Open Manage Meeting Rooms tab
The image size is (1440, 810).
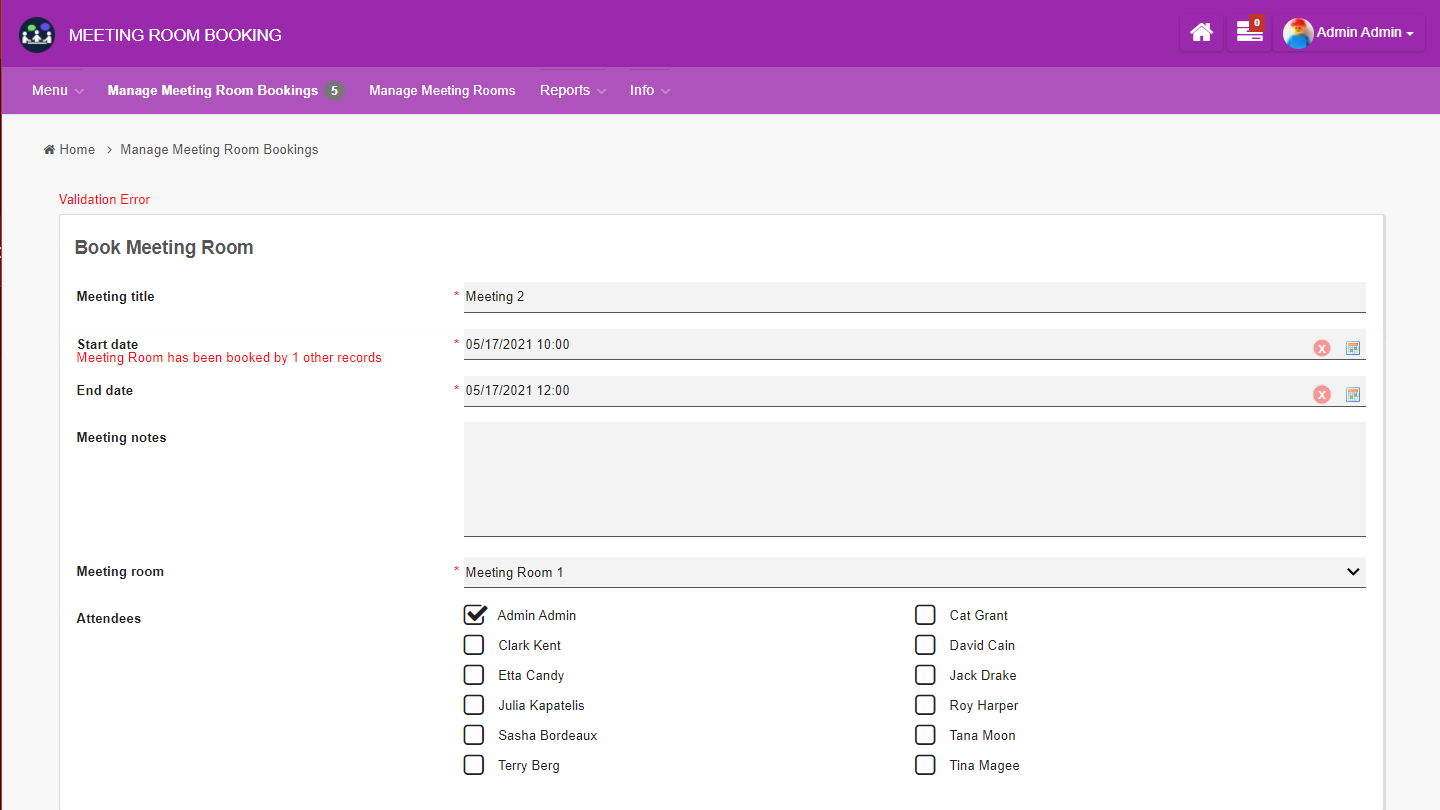coord(442,91)
